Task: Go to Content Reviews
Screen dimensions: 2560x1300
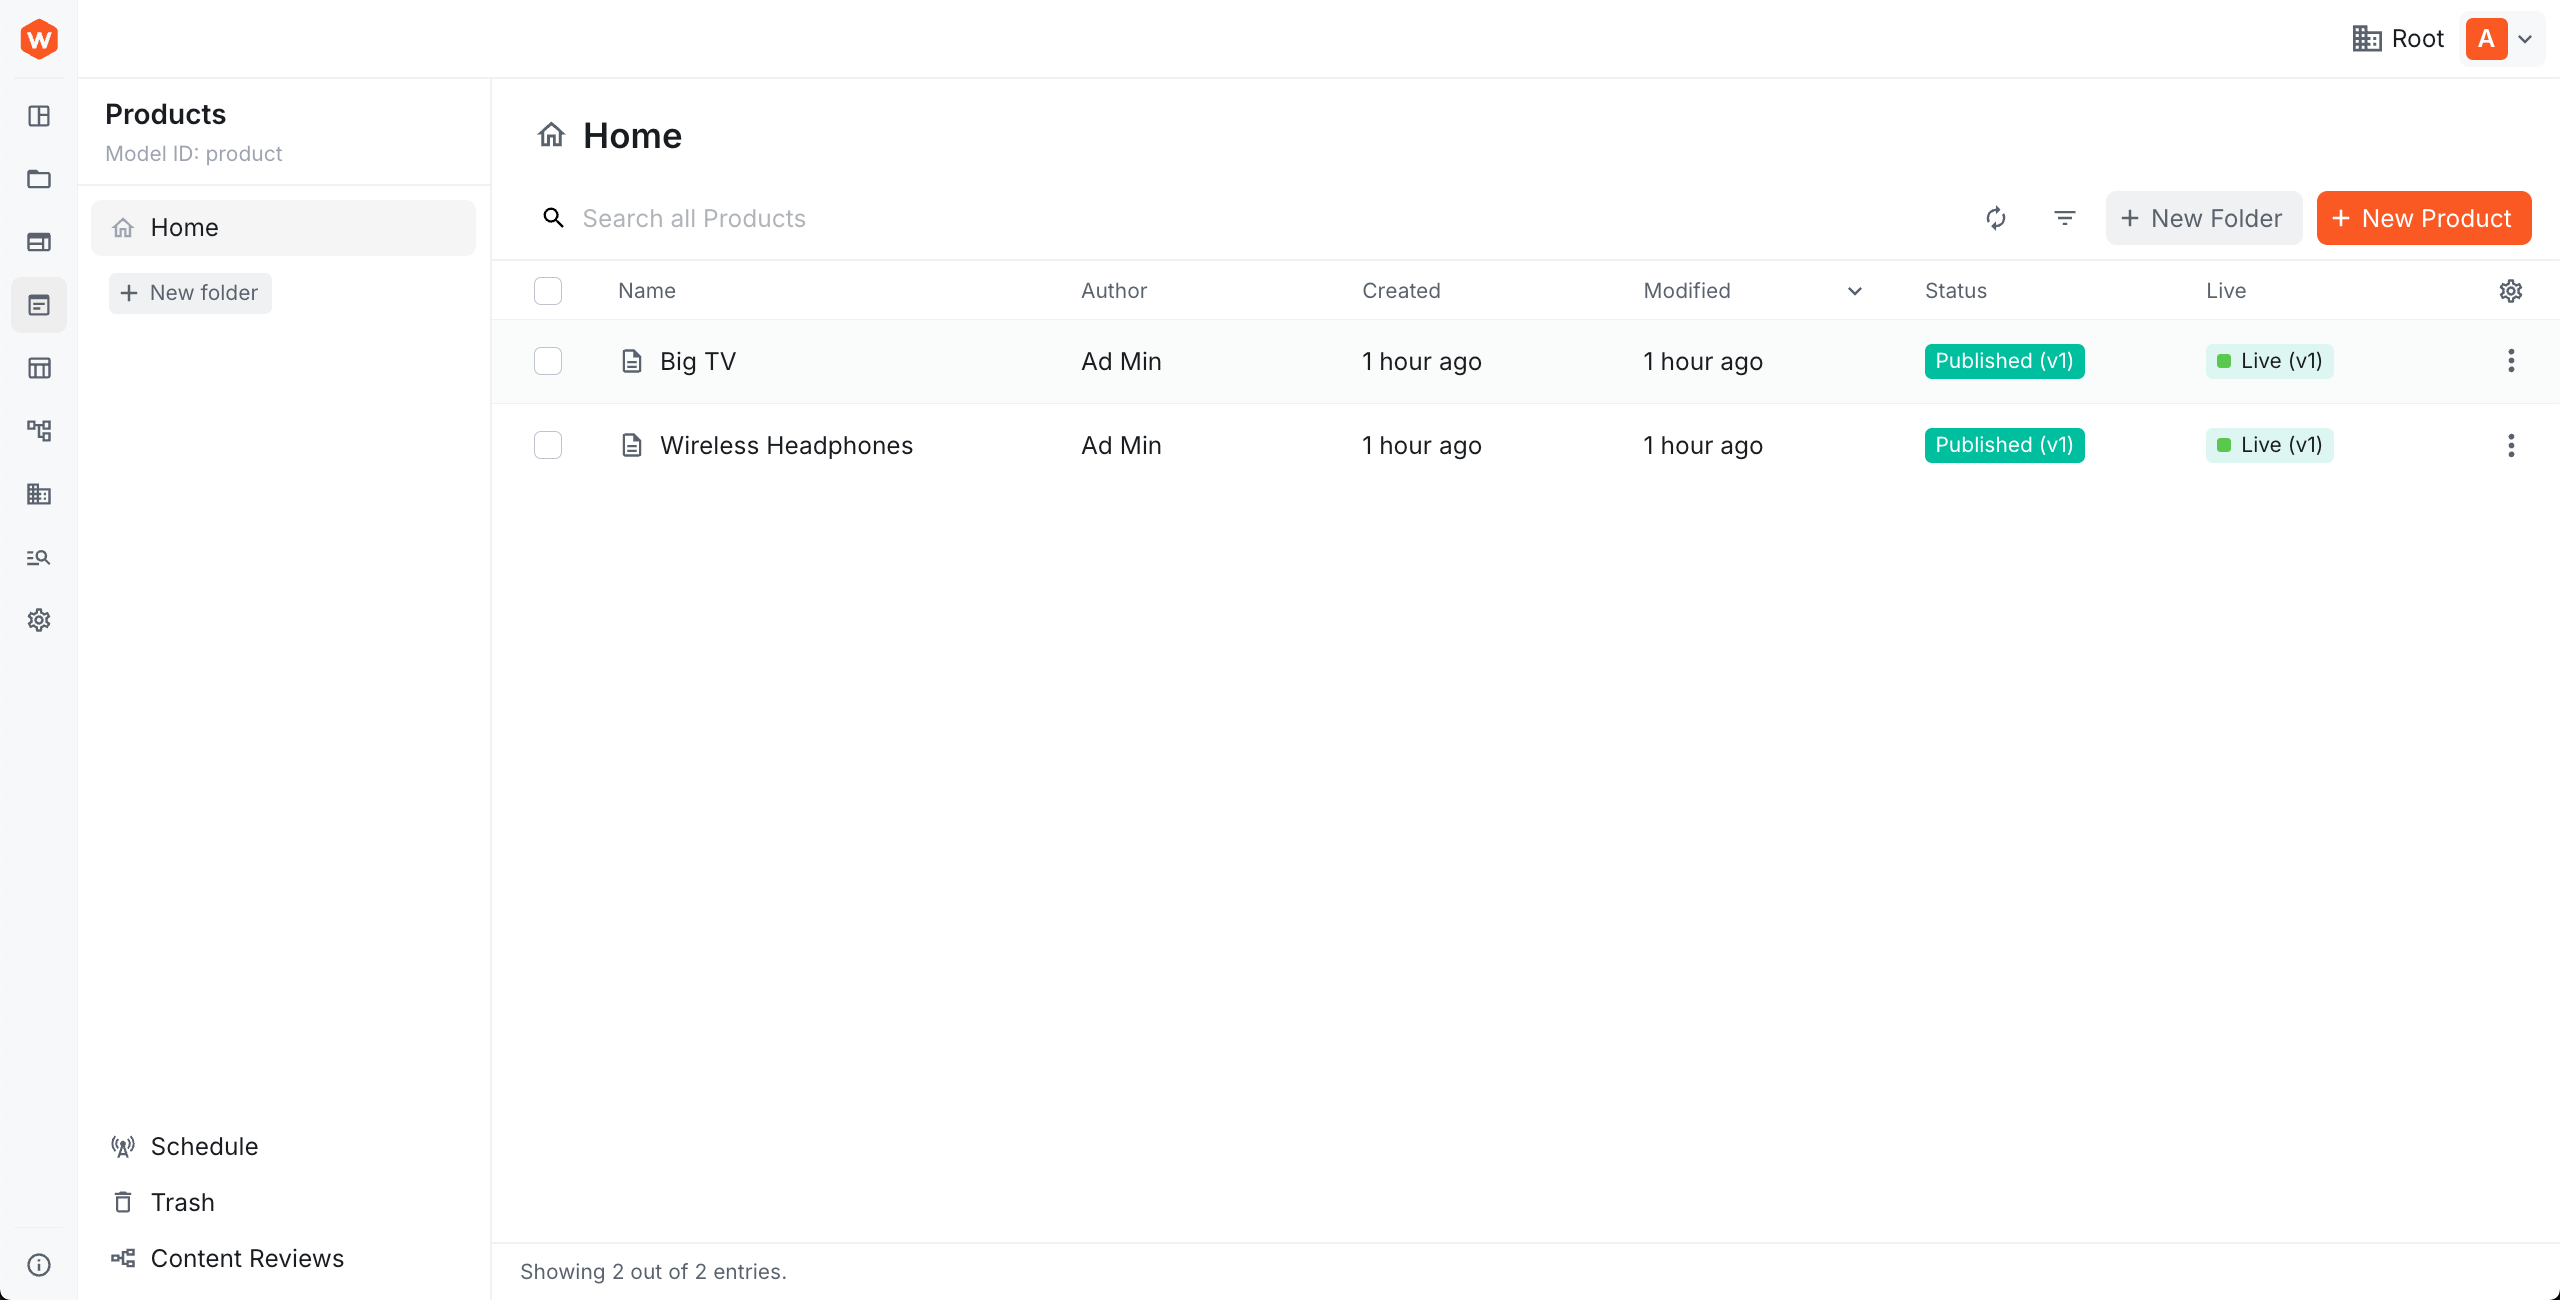Action: pos(246,1258)
